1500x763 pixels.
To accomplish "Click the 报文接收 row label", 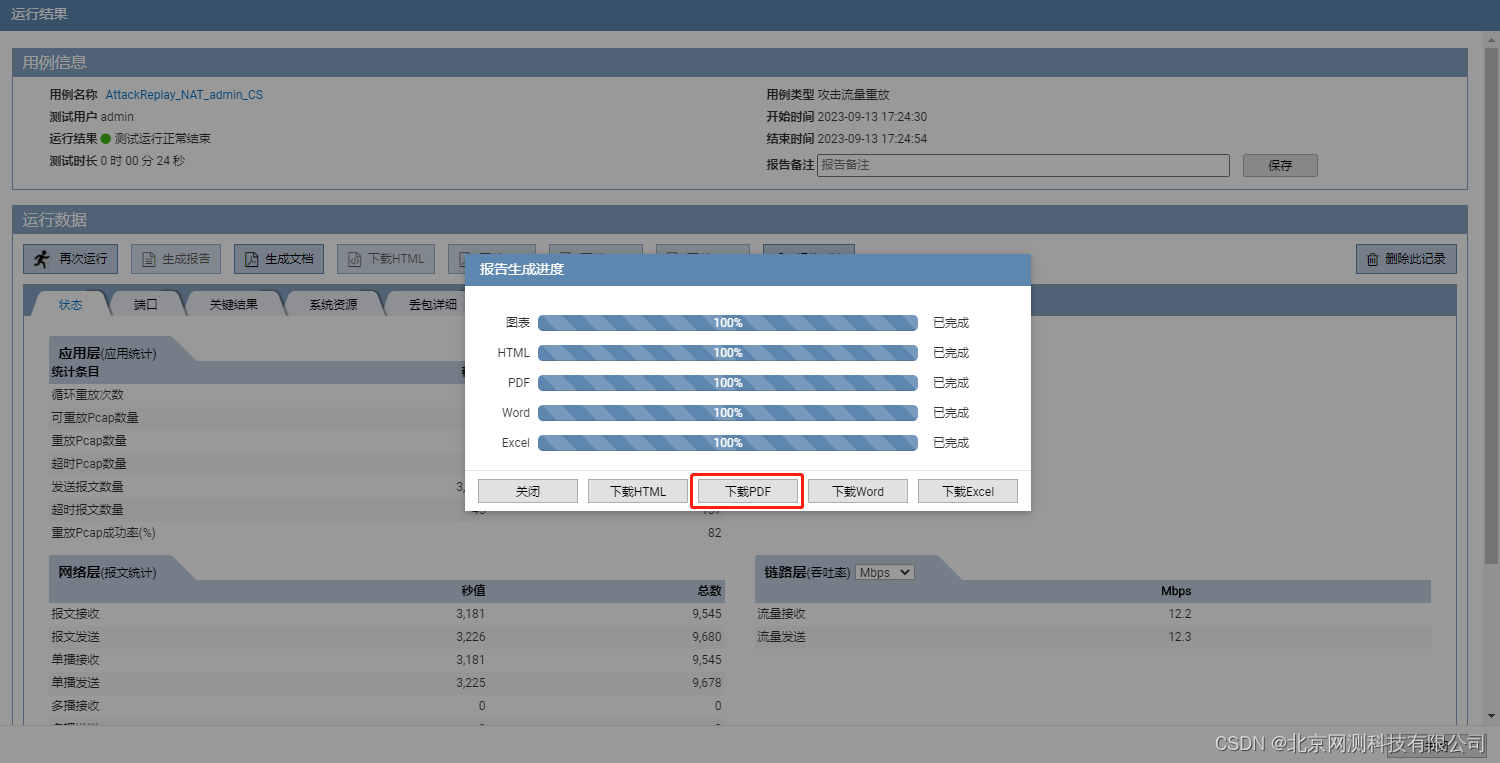I will 76,614.
